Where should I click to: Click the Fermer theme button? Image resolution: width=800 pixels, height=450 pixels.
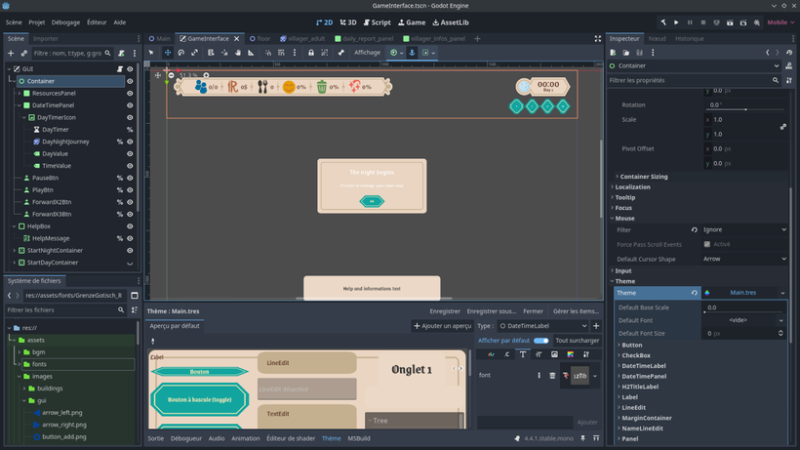pyautogui.click(x=533, y=311)
